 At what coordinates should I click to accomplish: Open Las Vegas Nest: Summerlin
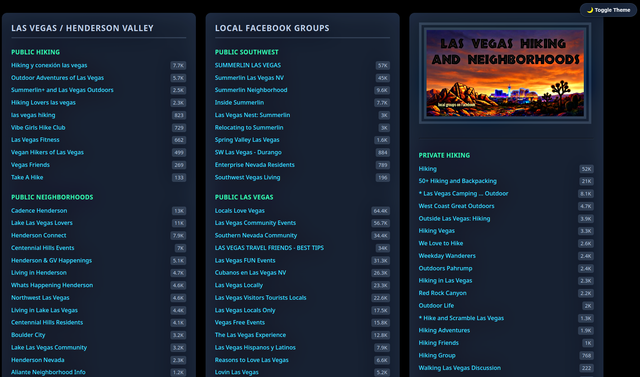point(252,115)
